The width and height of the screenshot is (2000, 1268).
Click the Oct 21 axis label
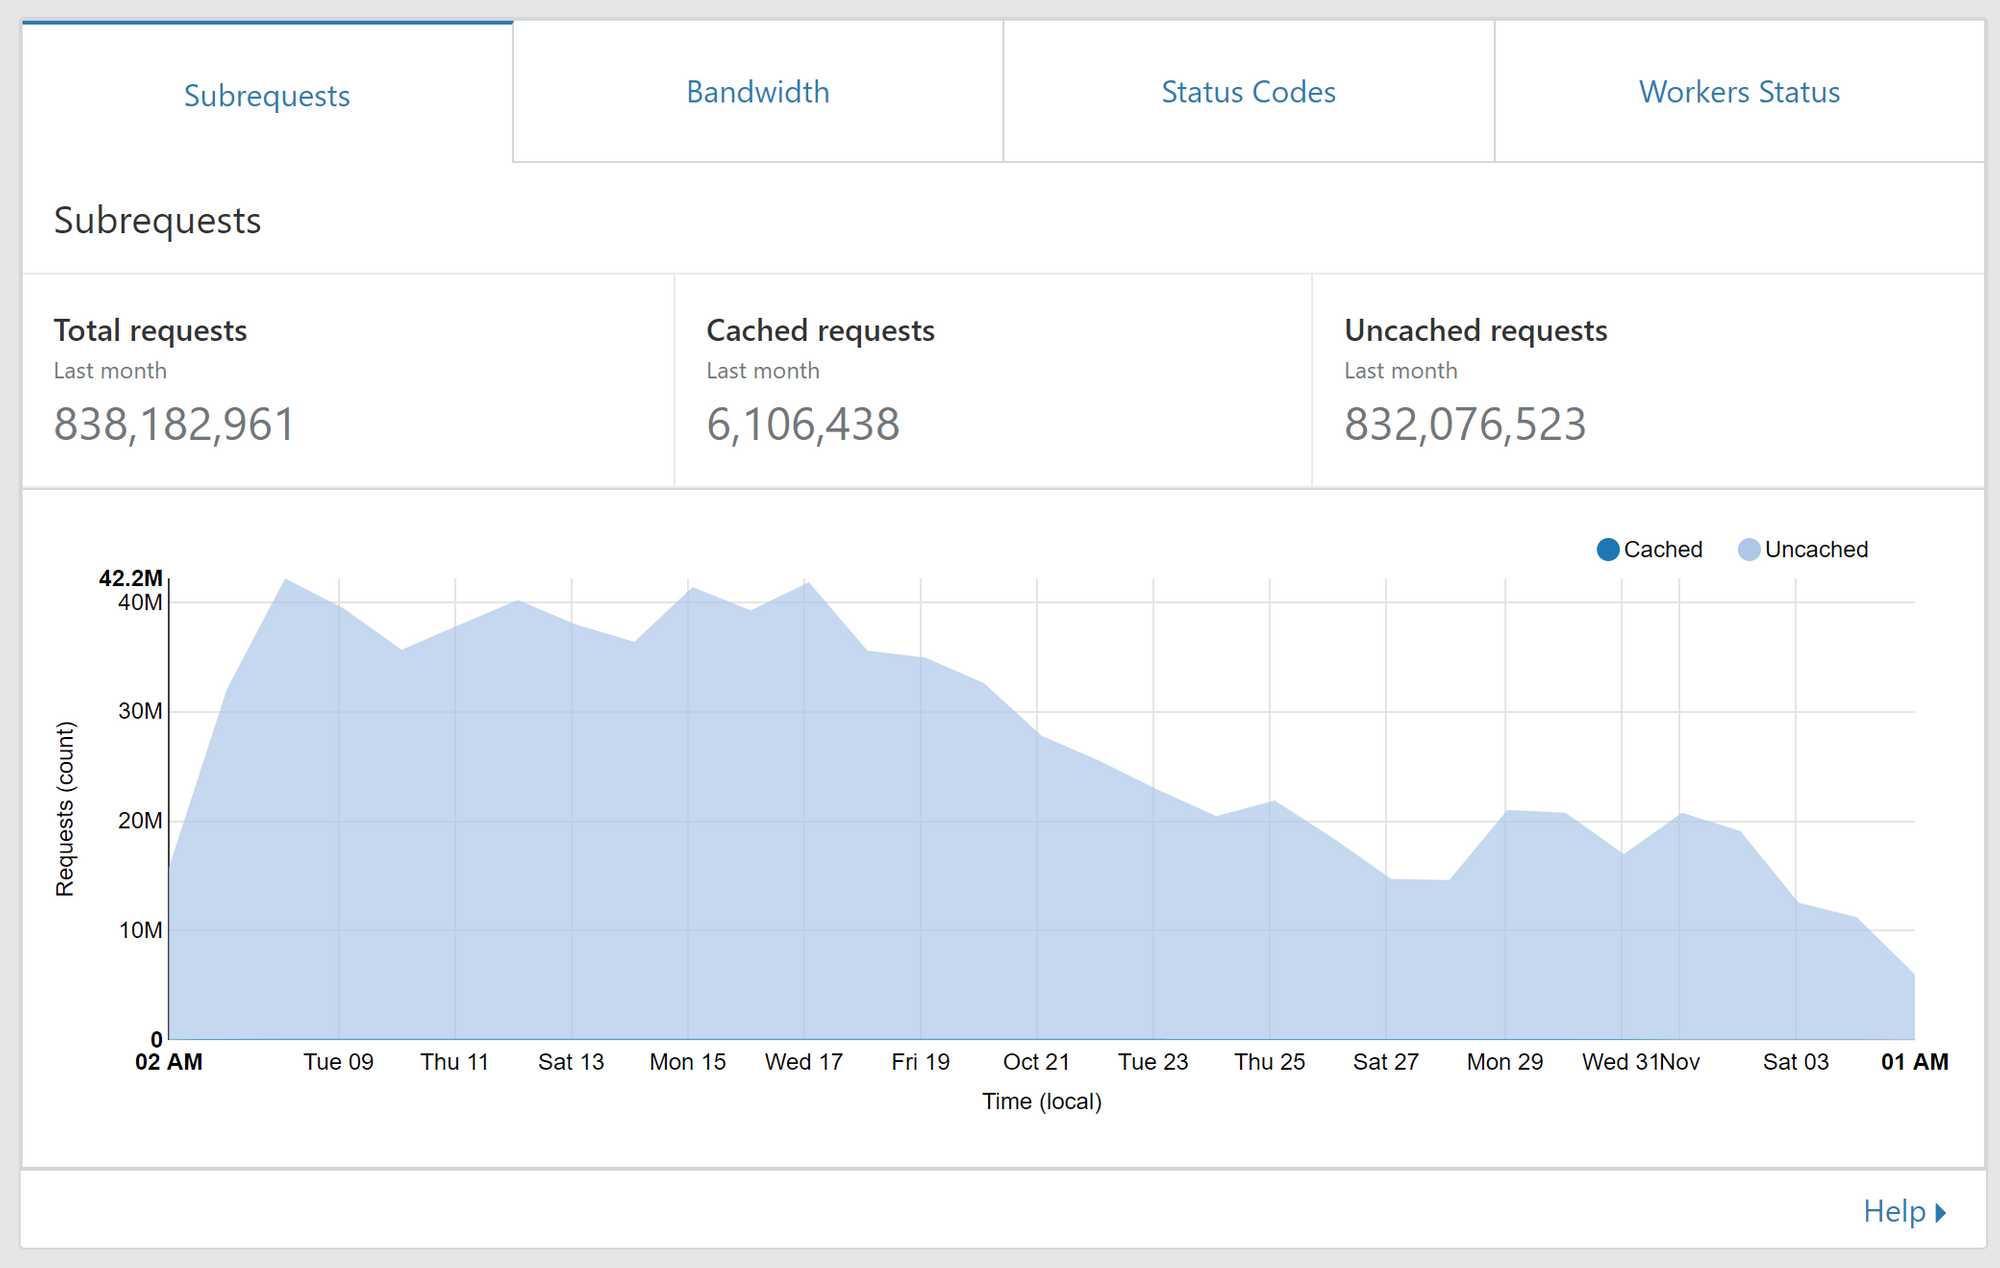coord(1036,1062)
